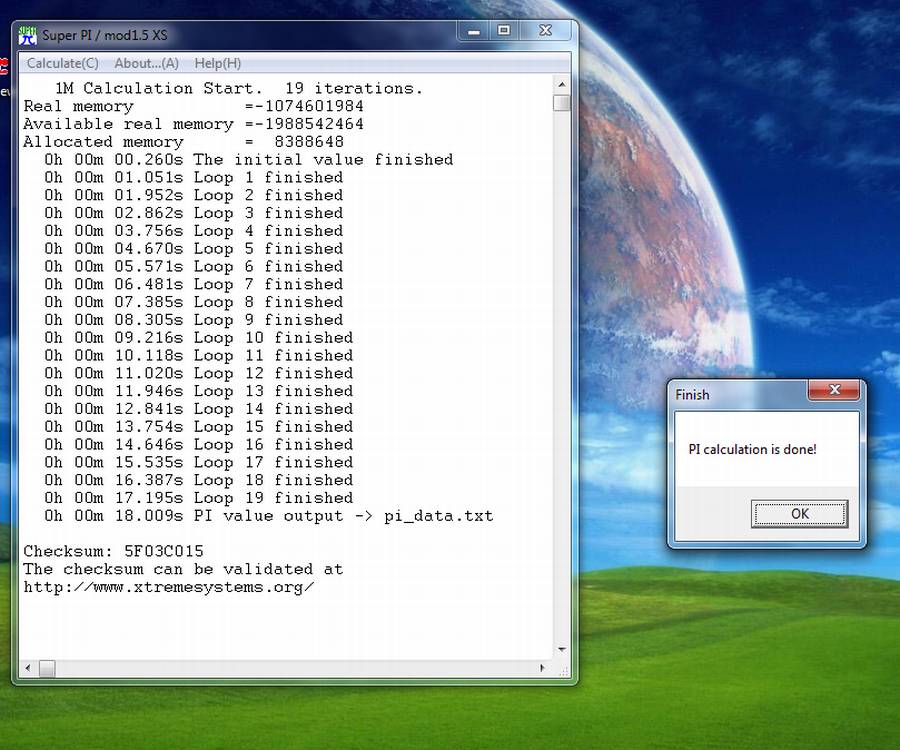Image resolution: width=900 pixels, height=750 pixels.
Task: Click the horizontal scrollbar thumb
Action: point(47,668)
